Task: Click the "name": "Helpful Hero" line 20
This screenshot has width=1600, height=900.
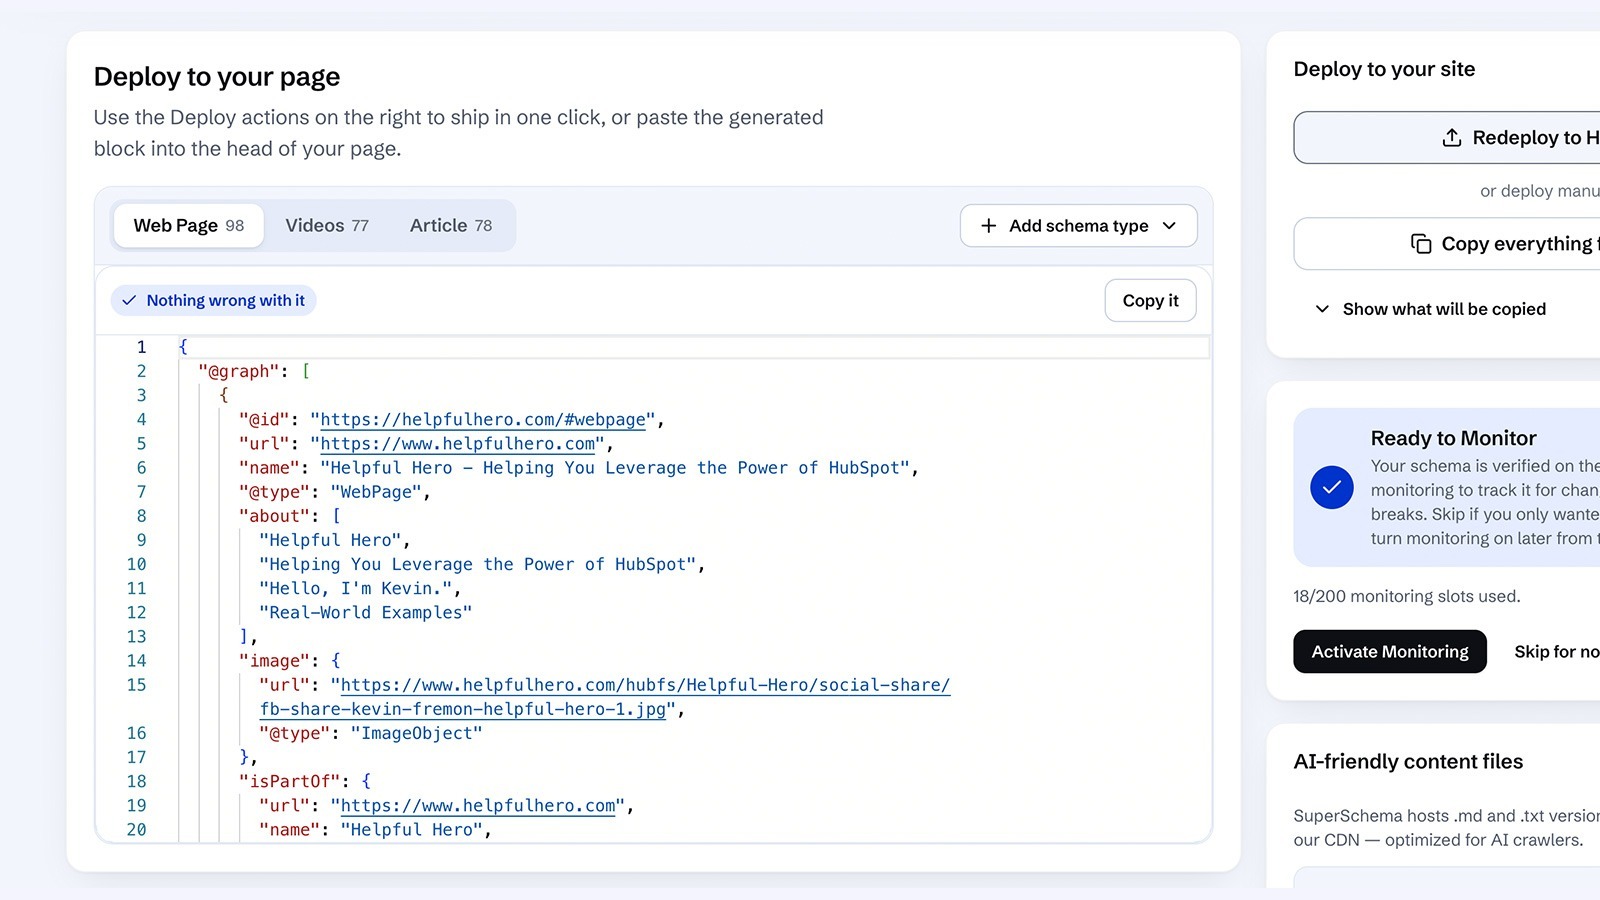Action: [x=375, y=830]
